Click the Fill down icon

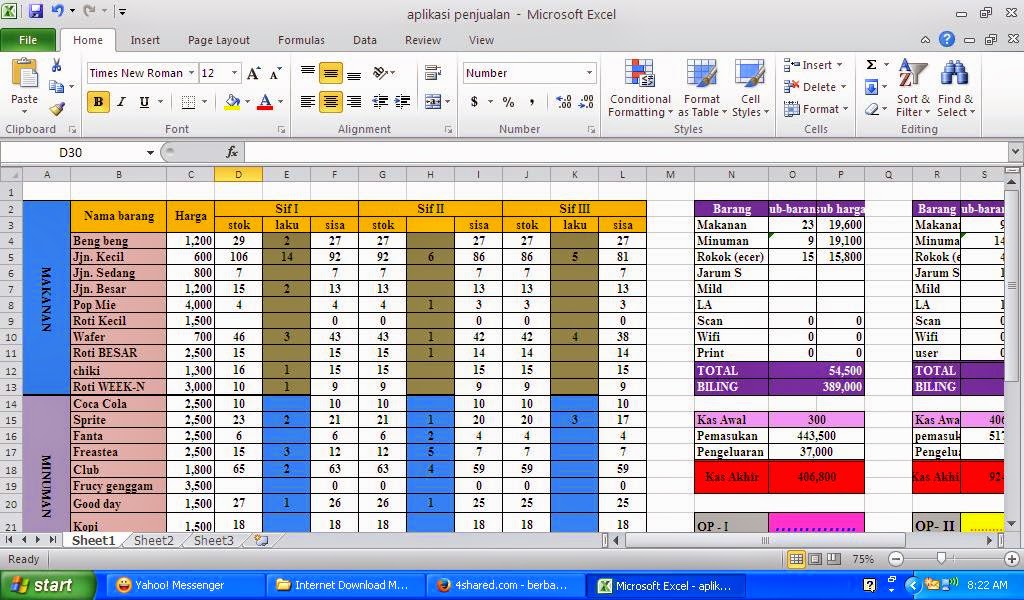pyautogui.click(x=871, y=87)
